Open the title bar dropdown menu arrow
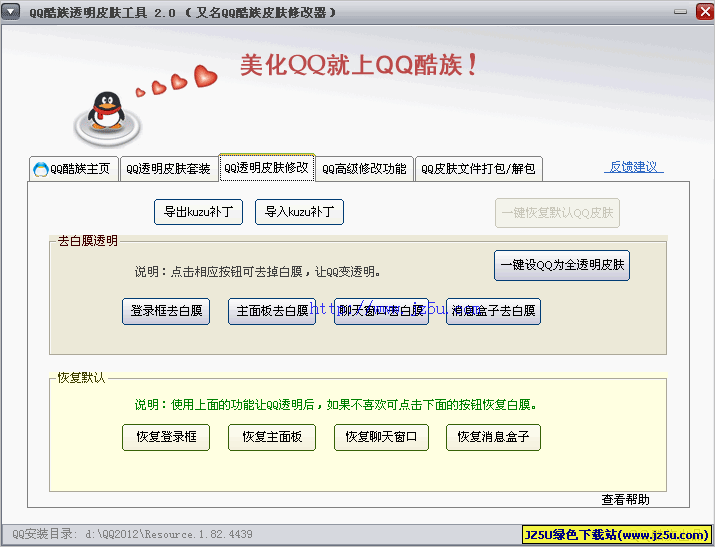 [10, 11]
